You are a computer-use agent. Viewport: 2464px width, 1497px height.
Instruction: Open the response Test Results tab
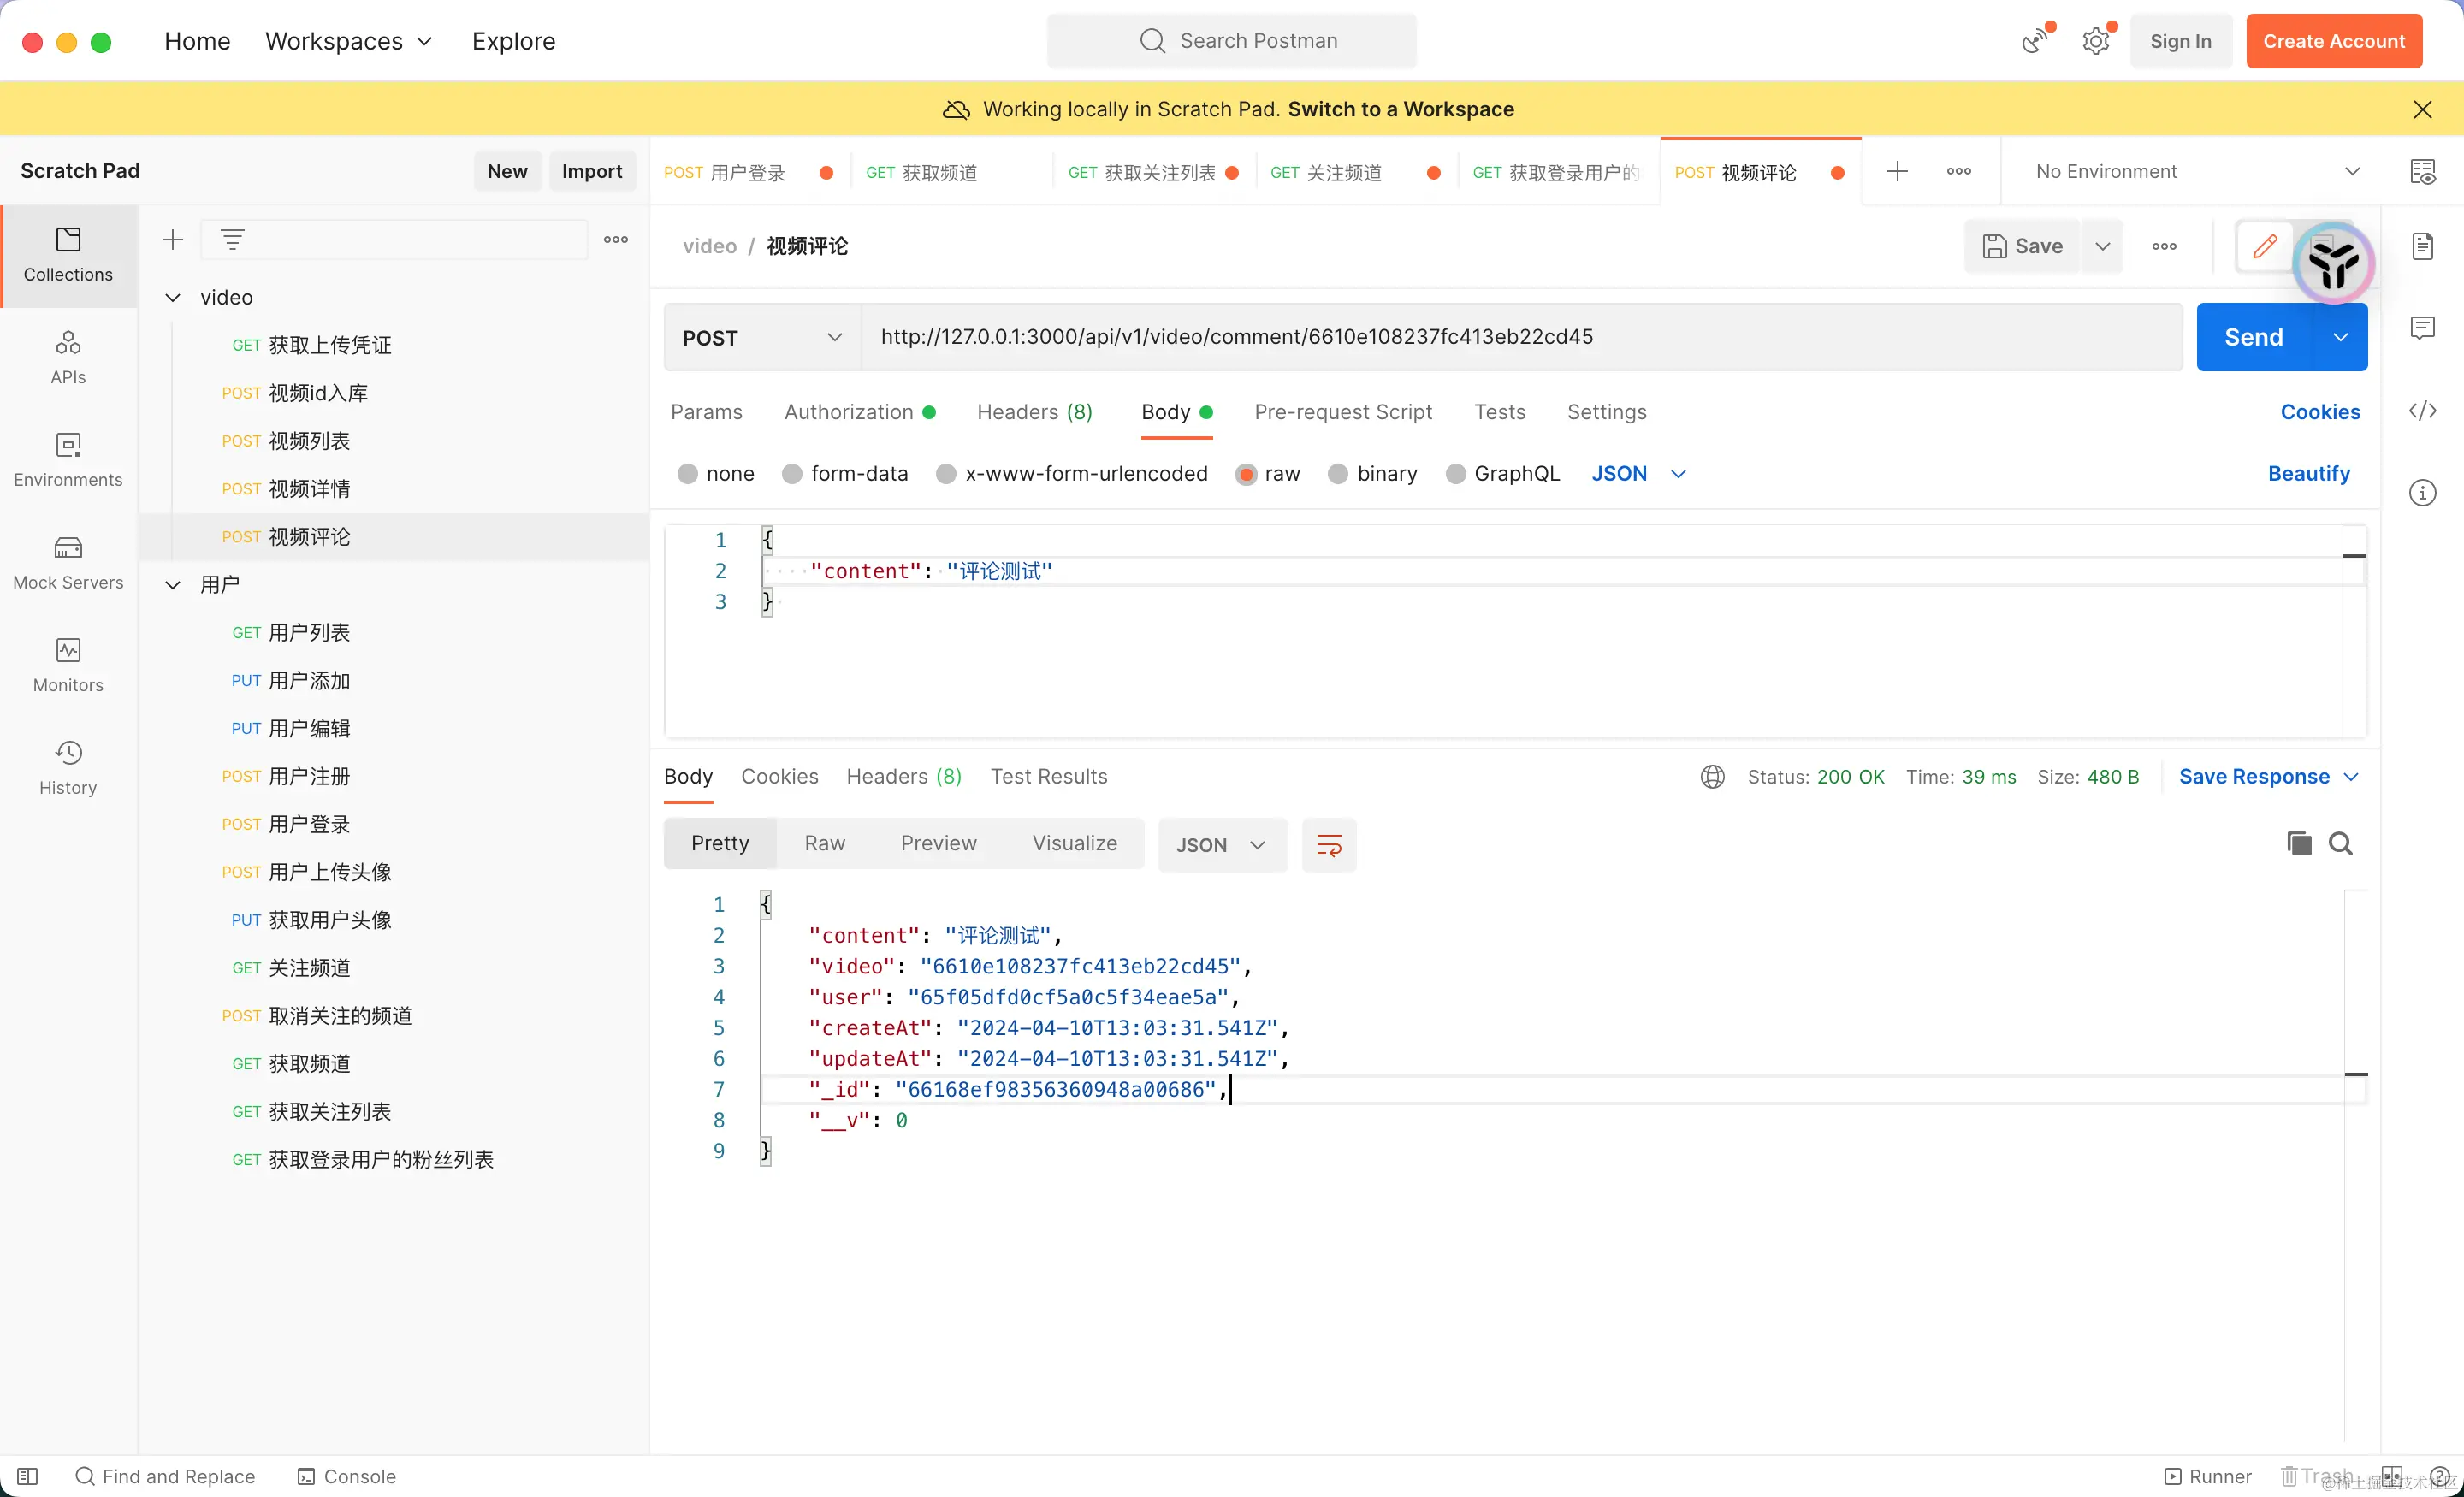coord(1048,776)
